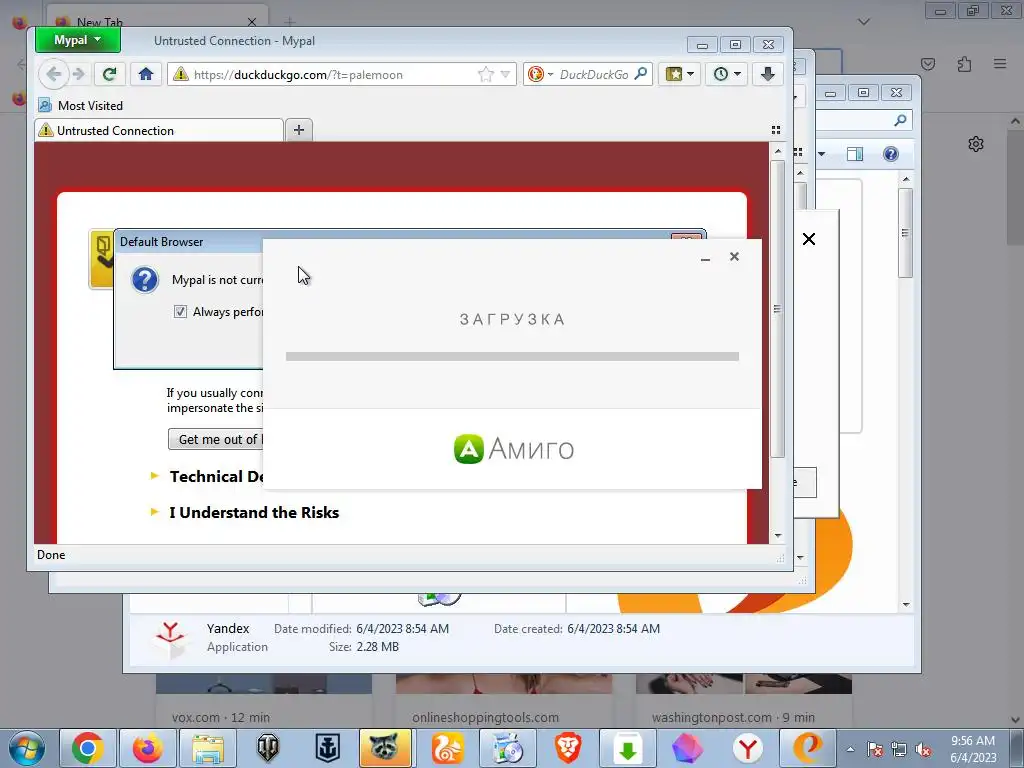Open the onlineshoppingtools.com link
Screen dimensions: 1024x768
coord(485,717)
